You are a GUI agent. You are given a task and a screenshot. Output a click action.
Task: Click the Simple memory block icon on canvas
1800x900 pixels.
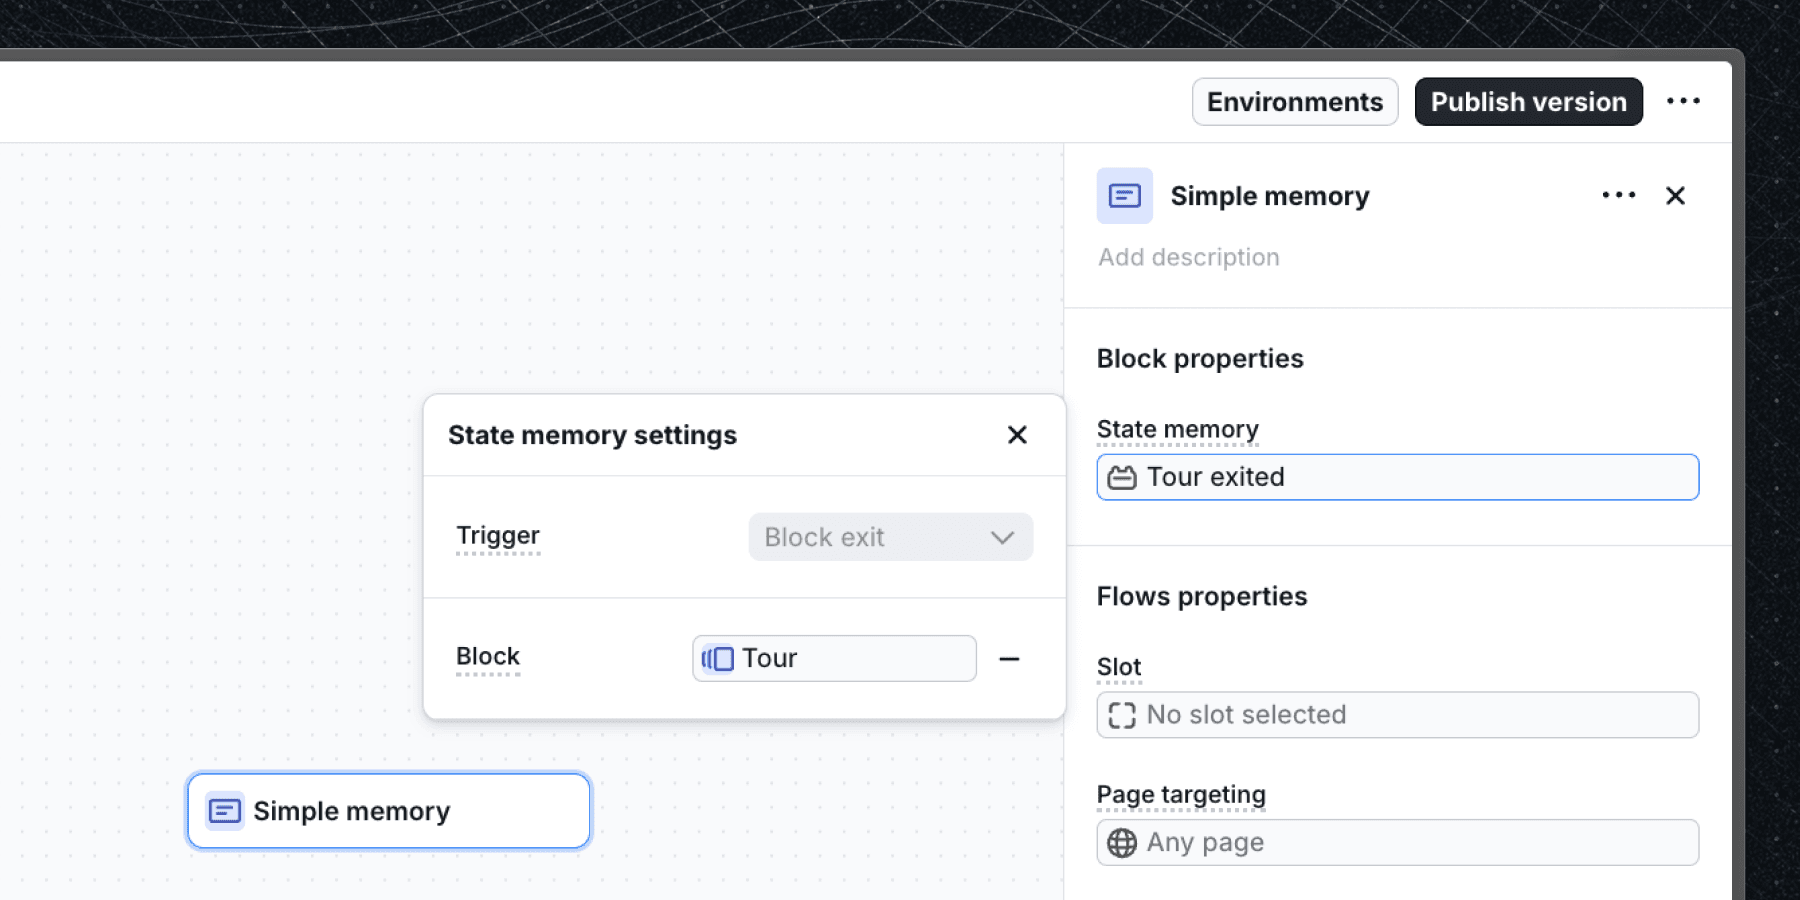(224, 810)
